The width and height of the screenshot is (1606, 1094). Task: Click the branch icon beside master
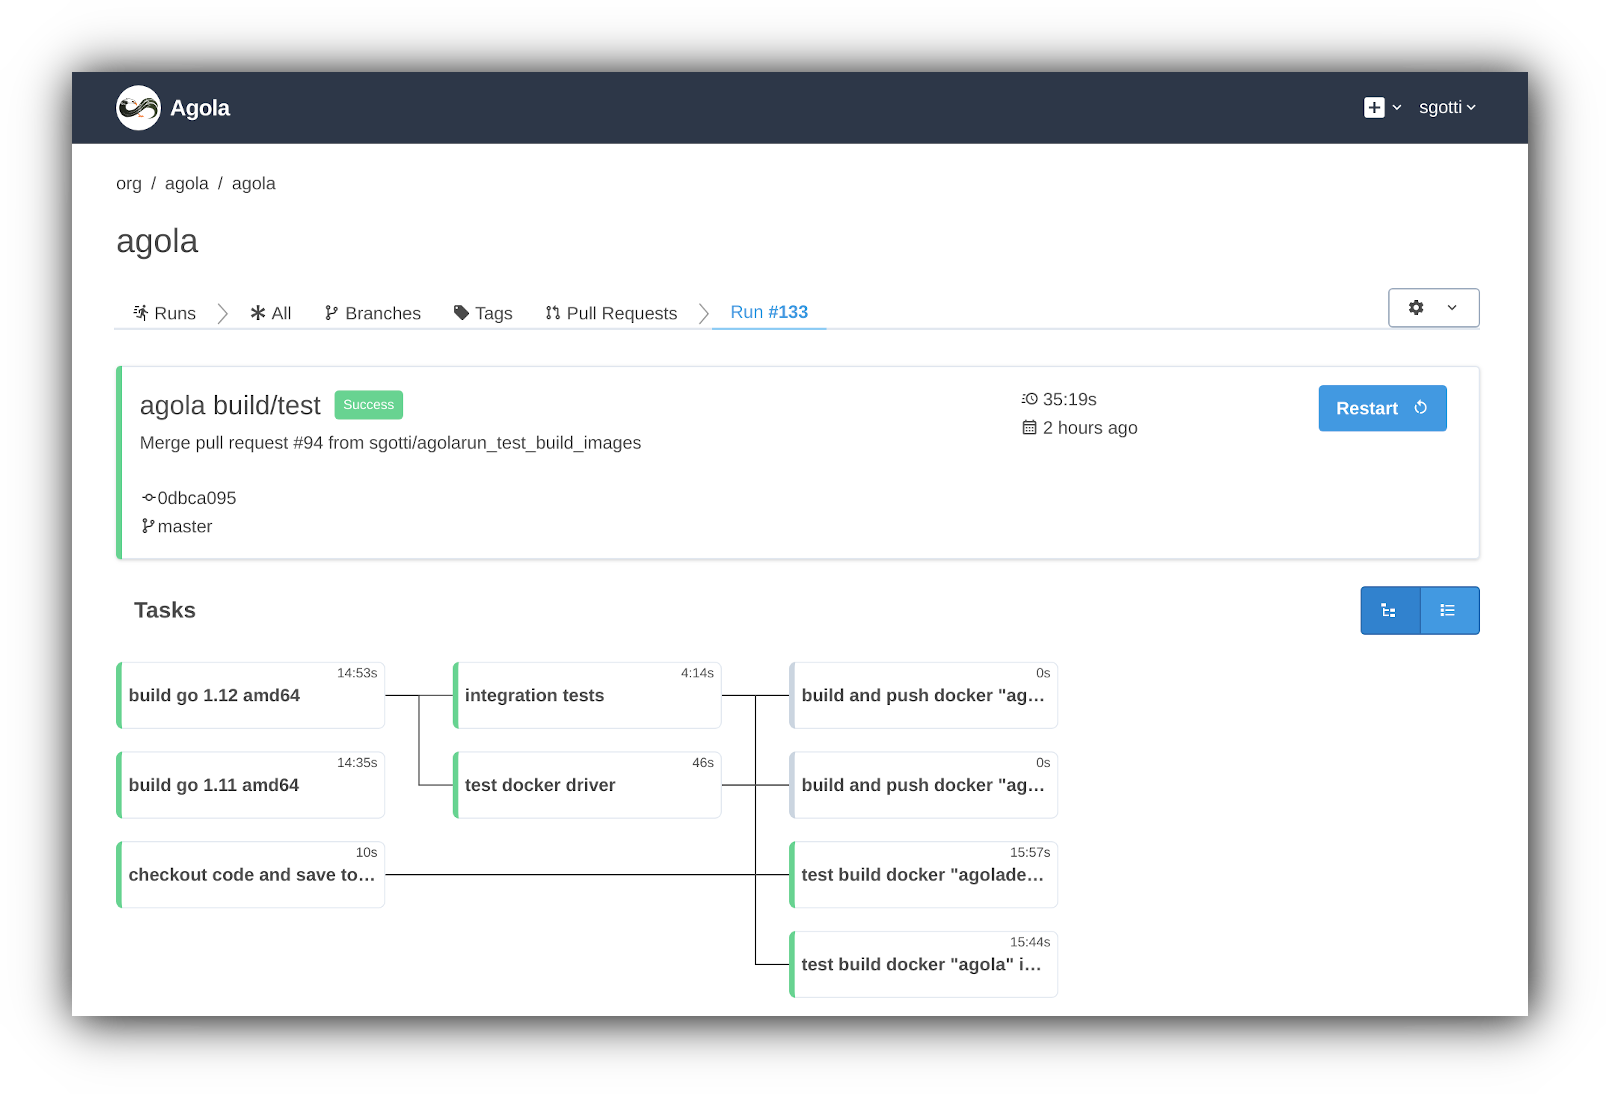click(148, 526)
